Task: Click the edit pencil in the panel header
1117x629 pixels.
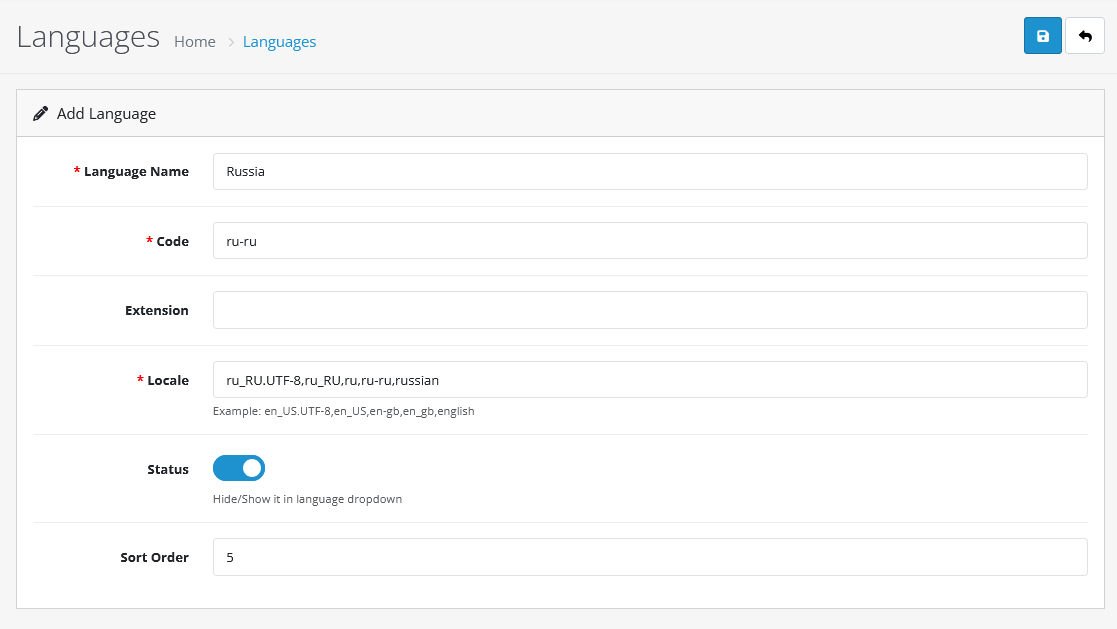Action: pyautogui.click(x=40, y=112)
